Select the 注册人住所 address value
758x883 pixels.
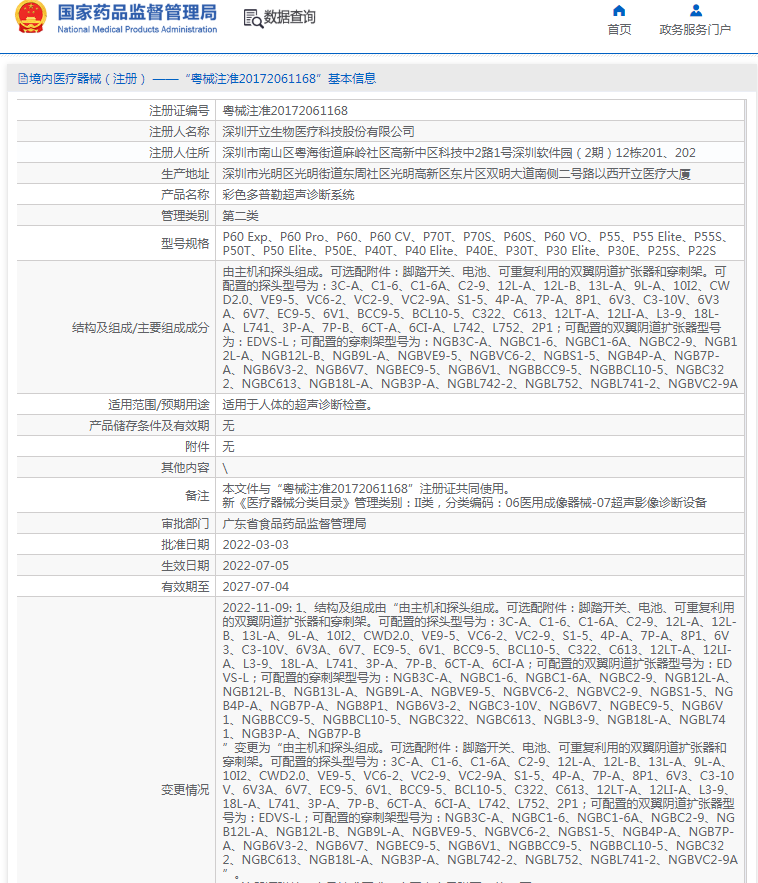tap(459, 153)
